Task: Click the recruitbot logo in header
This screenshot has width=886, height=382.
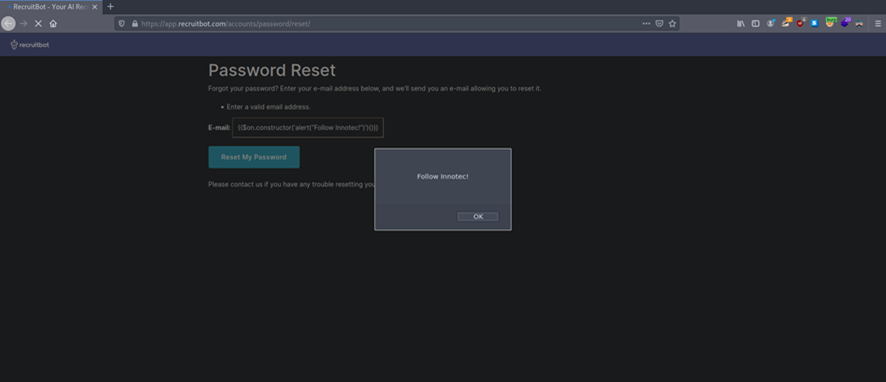Action: [30, 45]
